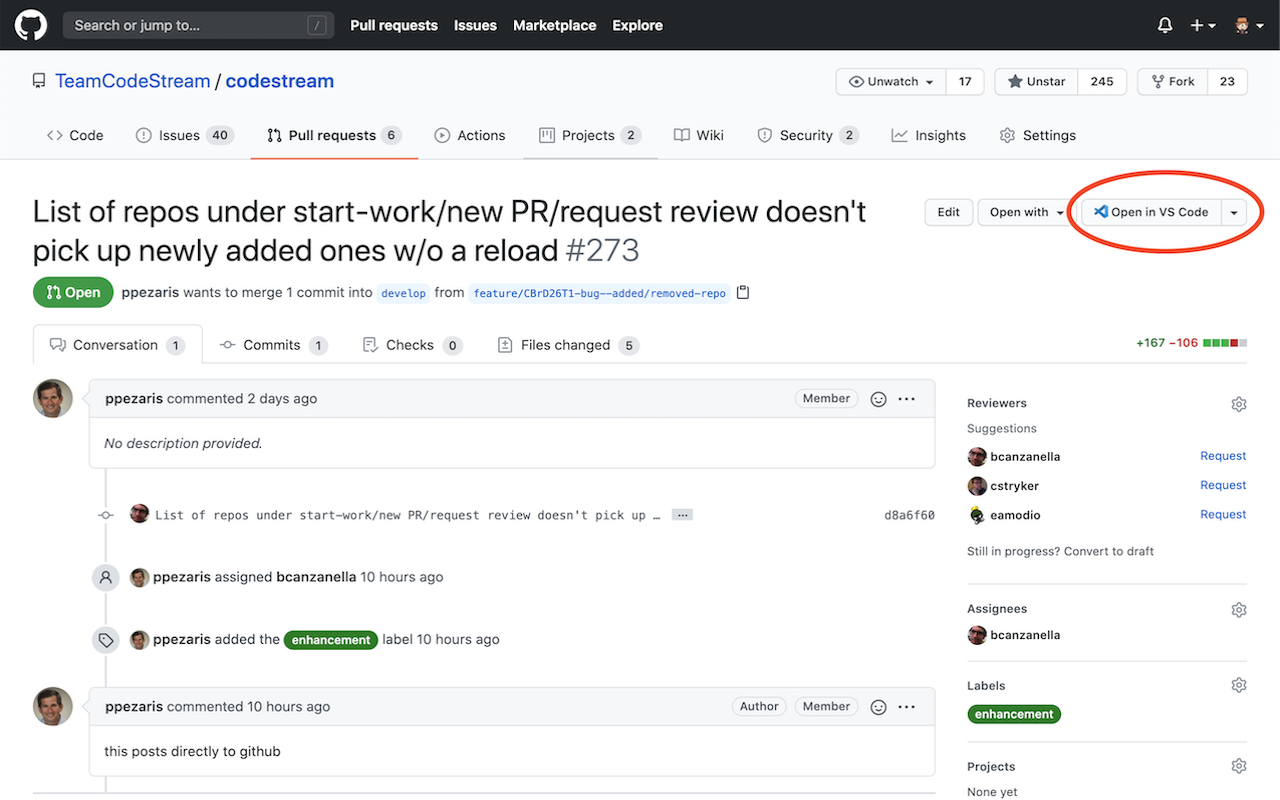Switch to the Security tab
Viewport: 1280px width, 800px height.
pos(808,135)
